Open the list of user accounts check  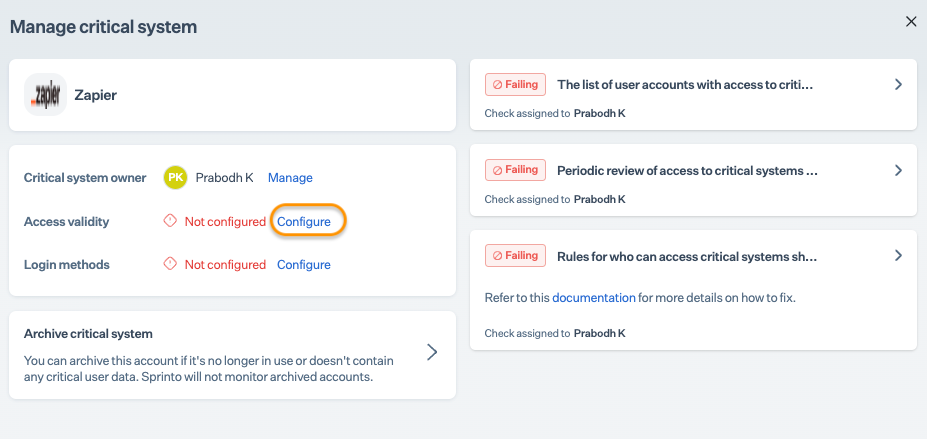click(685, 85)
